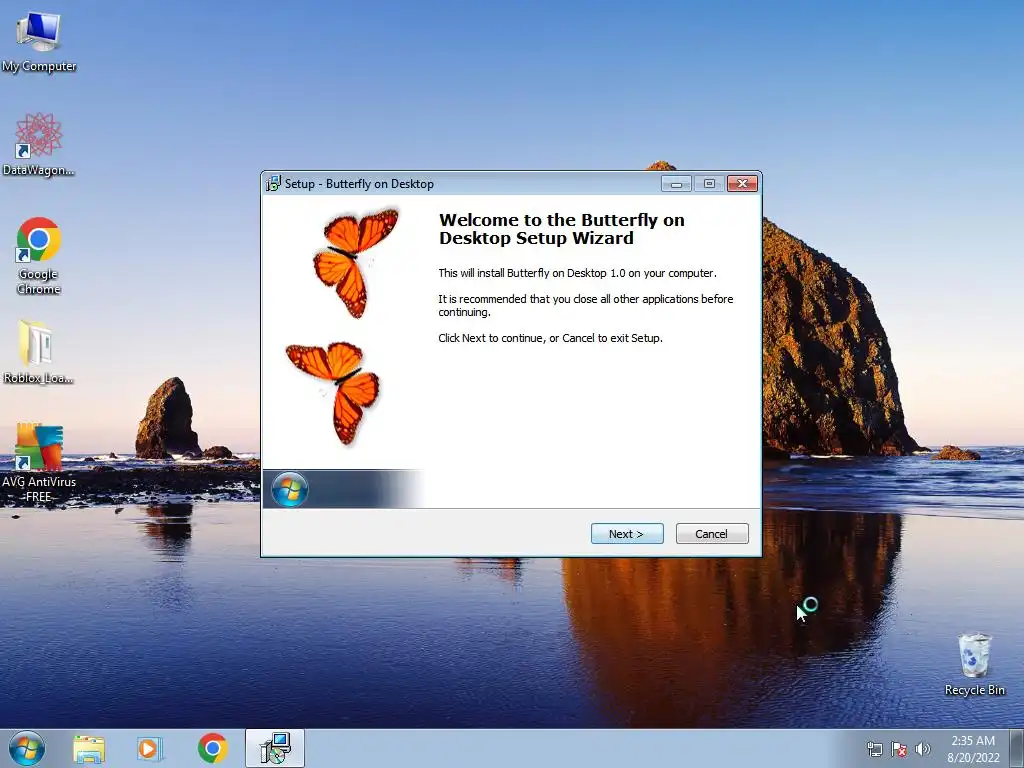Minimize the Setup wizard window
The height and width of the screenshot is (768, 1024).
pyautogui.click(x=676, y=184)
